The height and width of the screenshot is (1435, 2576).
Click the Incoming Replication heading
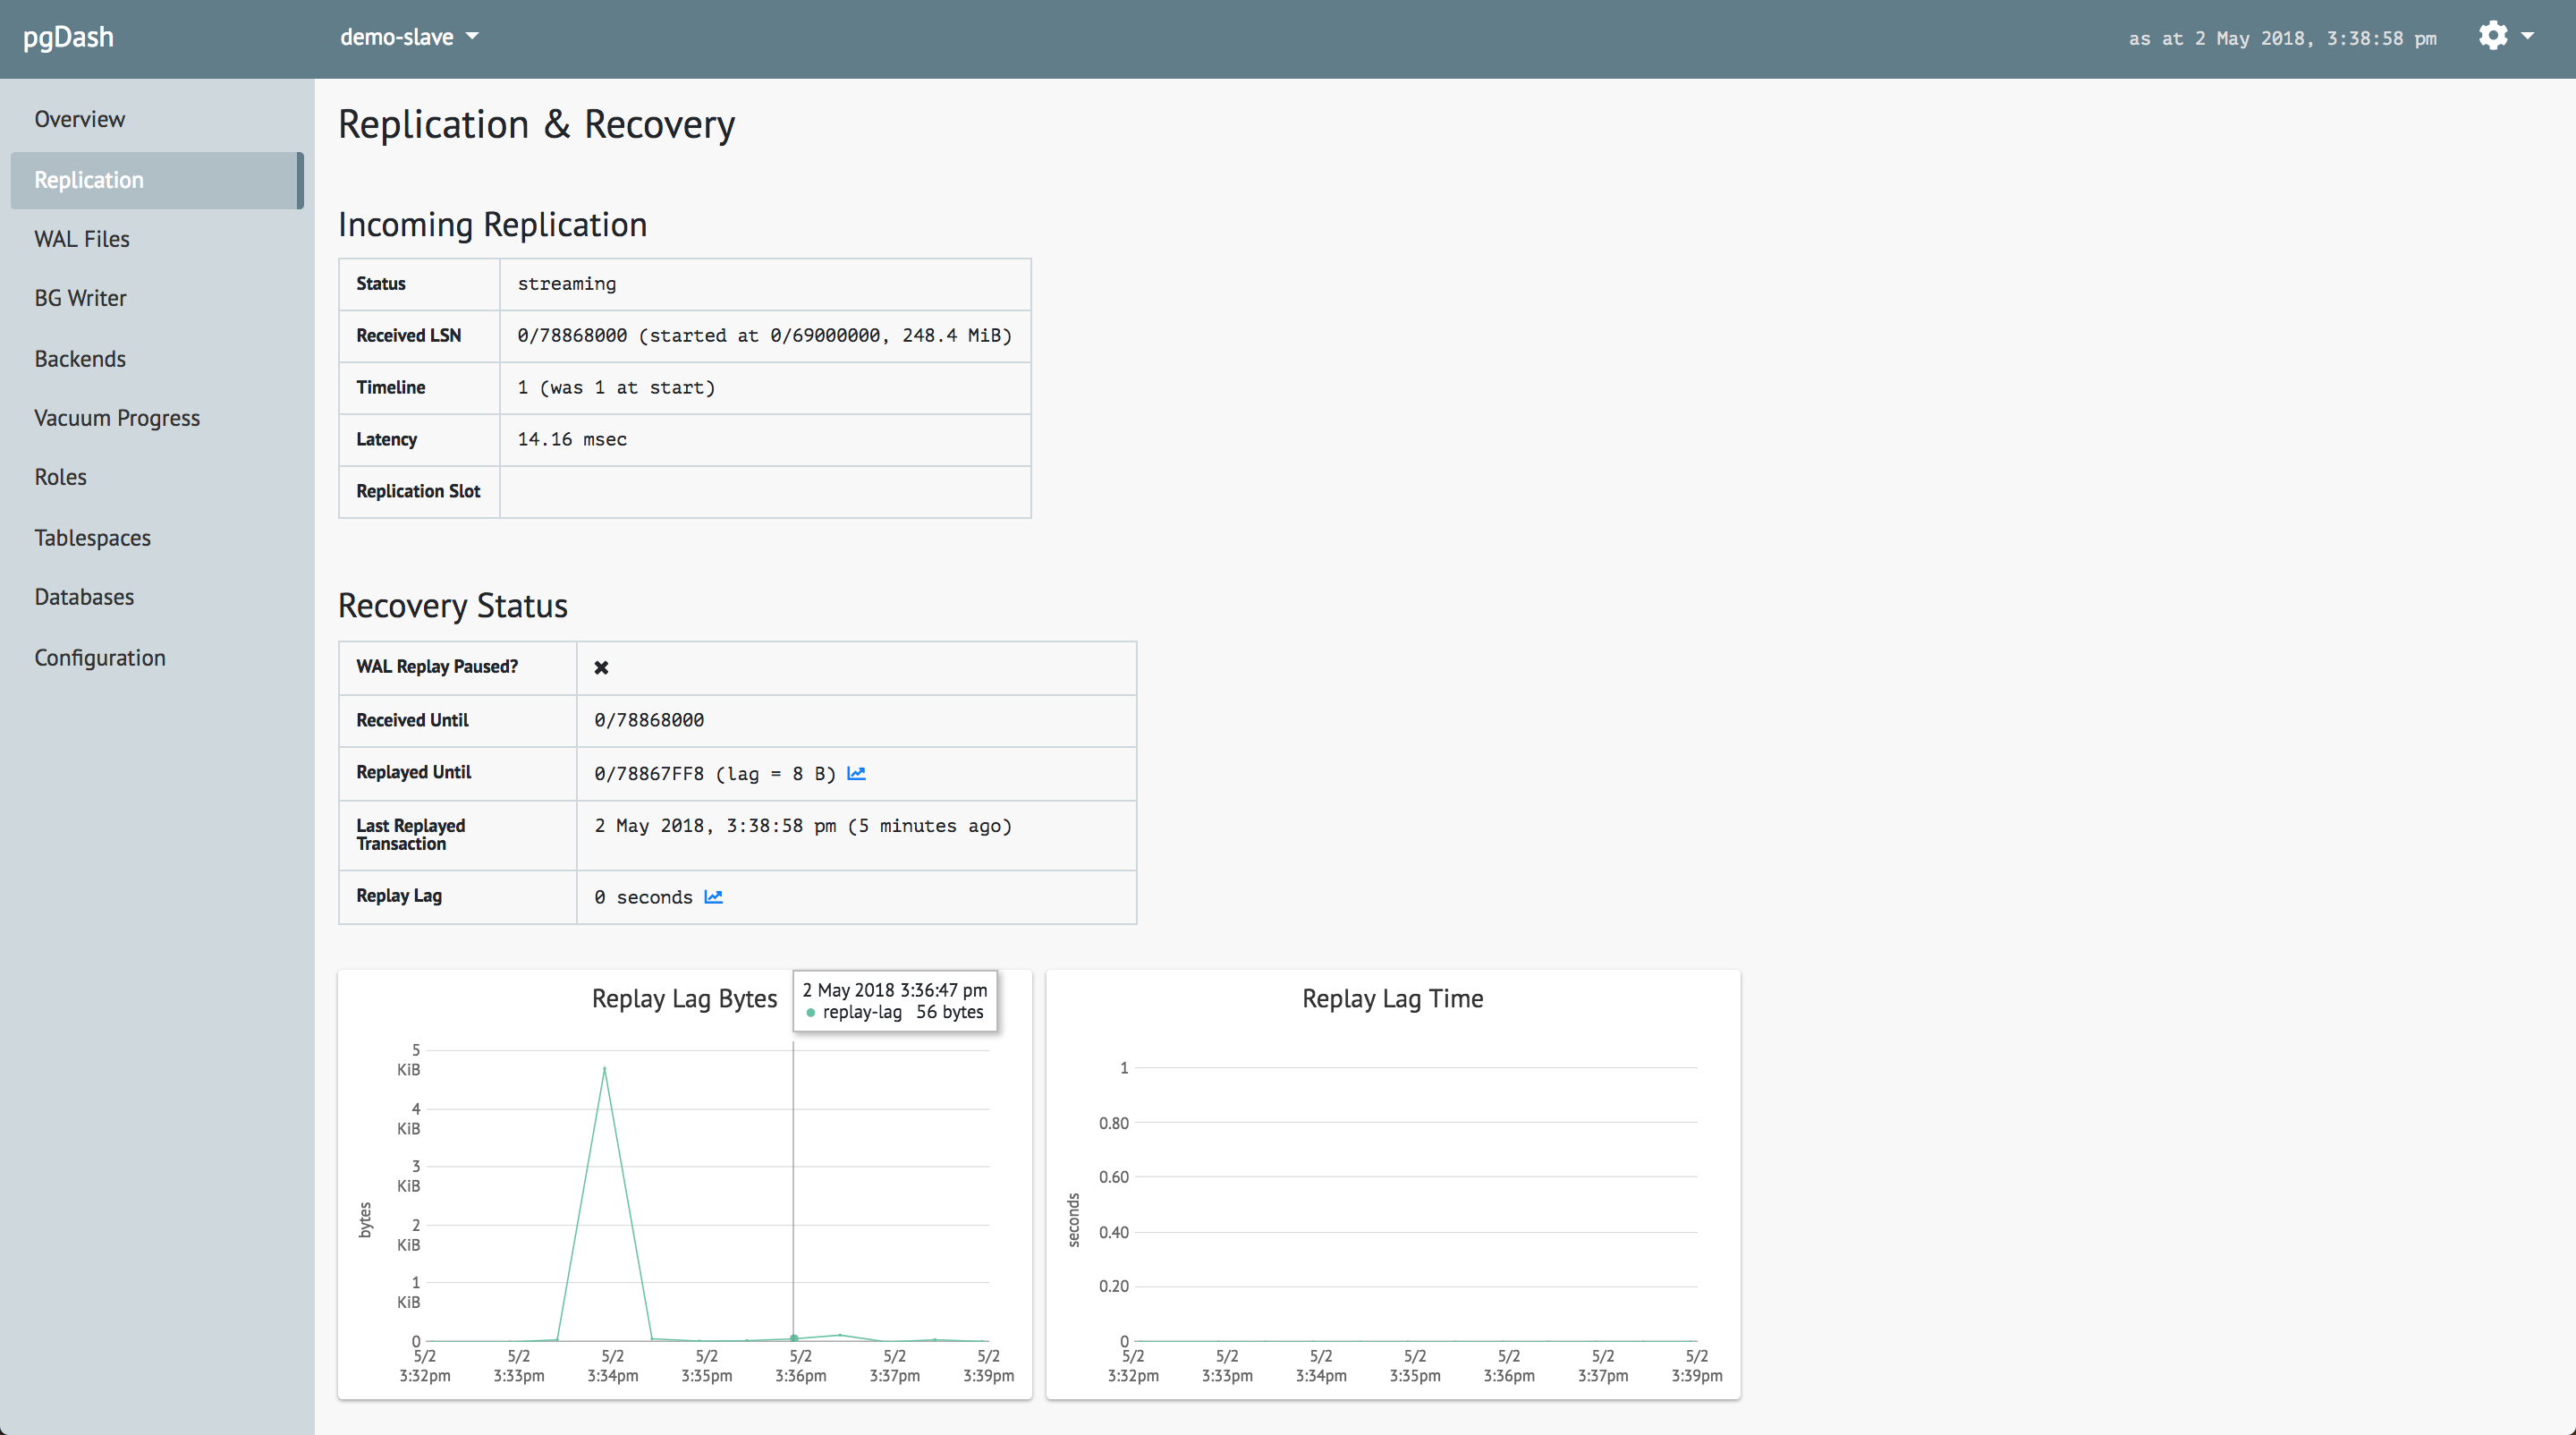tap(493, 225)
